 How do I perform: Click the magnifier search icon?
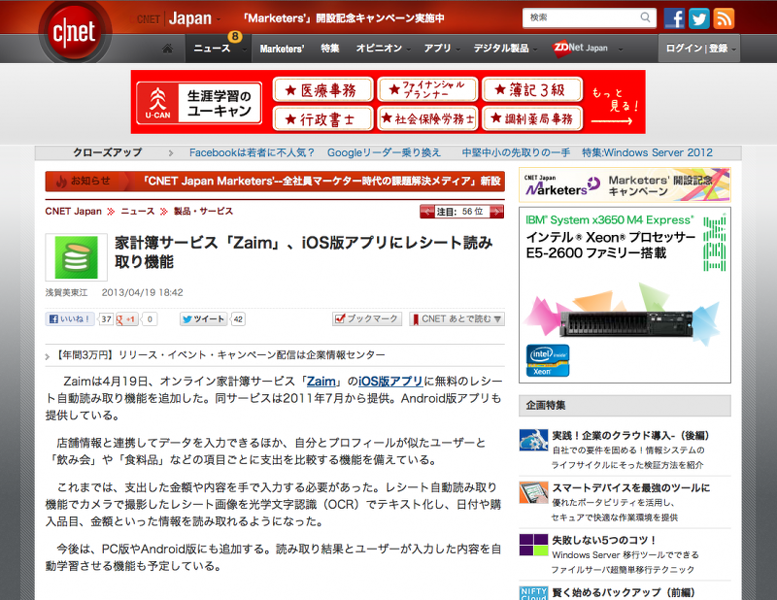645,17
